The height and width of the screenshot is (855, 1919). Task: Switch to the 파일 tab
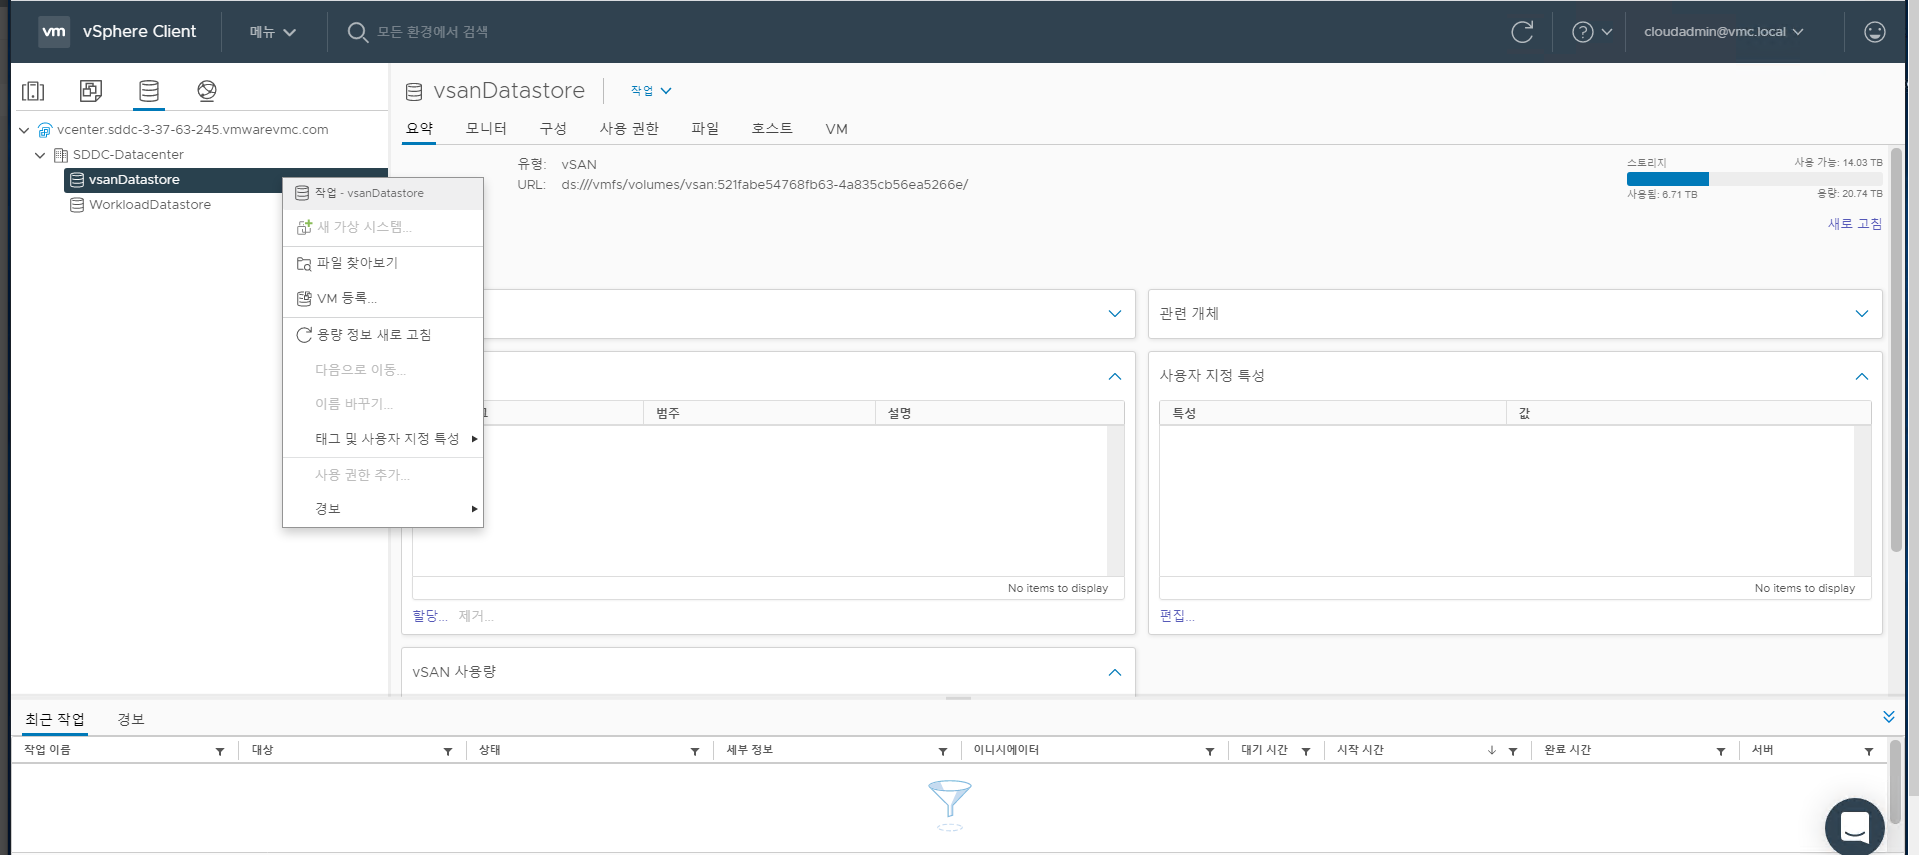click(705, 129)
